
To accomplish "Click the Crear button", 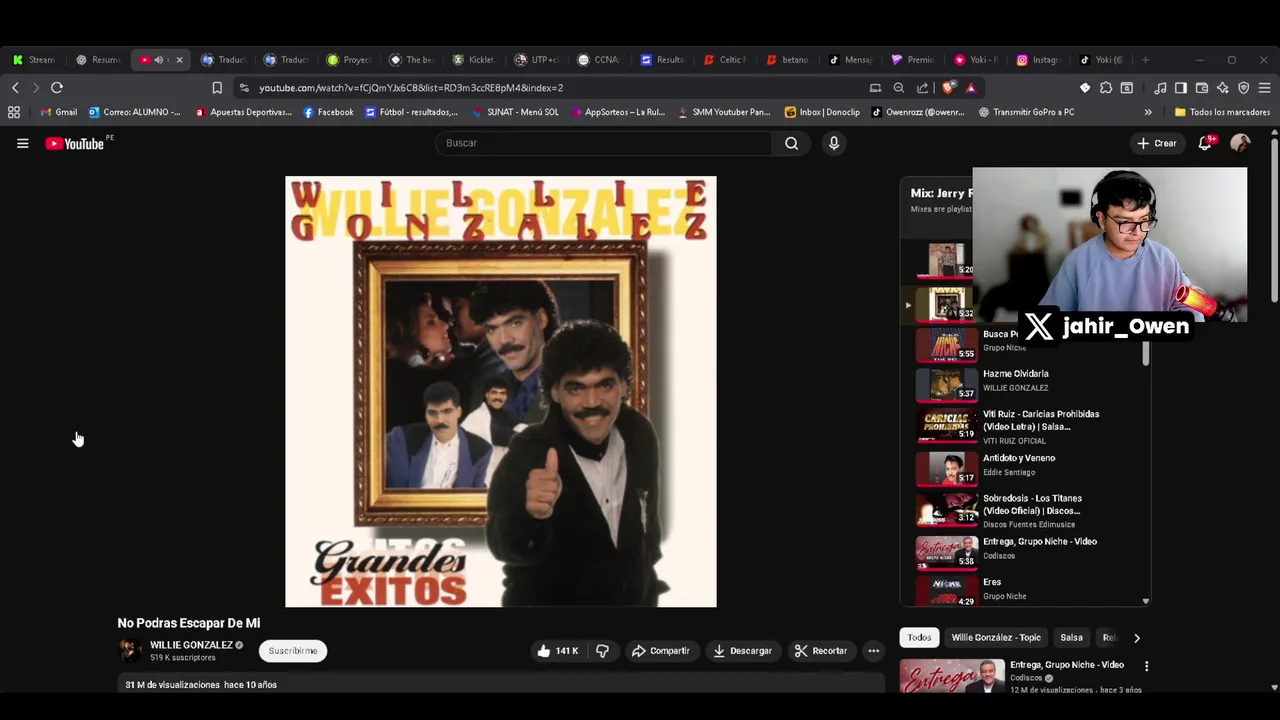I will point(1157,143).
